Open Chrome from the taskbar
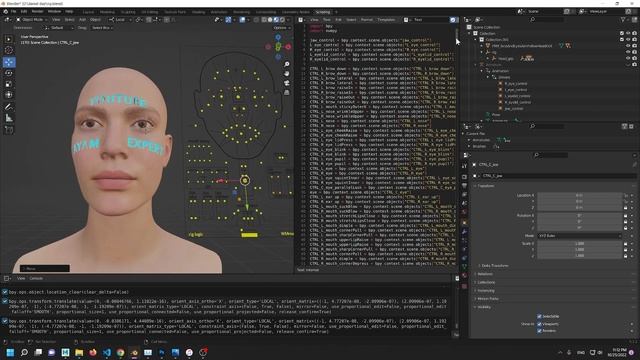640x360 pixels. tap(120, 352)
